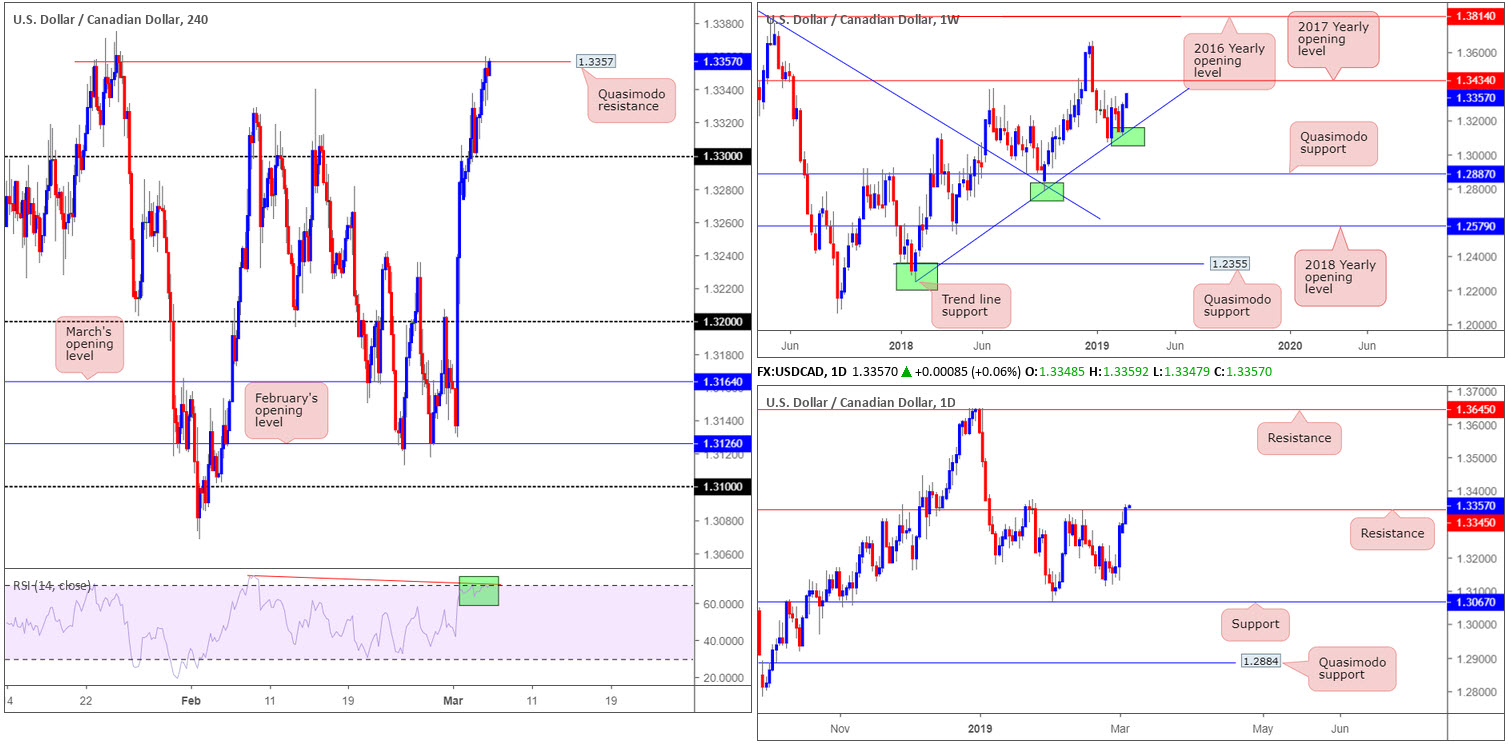This screenshot has width=1508, height=746.
Task: Click the daily 1D chart title text
Action: click(x=860, y=402)
